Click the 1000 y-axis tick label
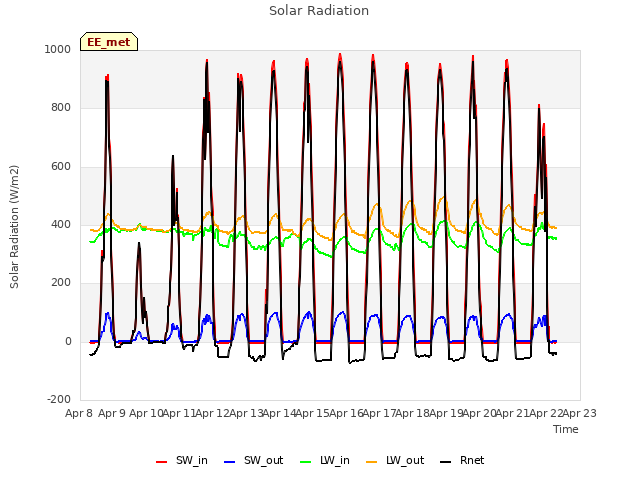640x480 pixels. [58, 49]
